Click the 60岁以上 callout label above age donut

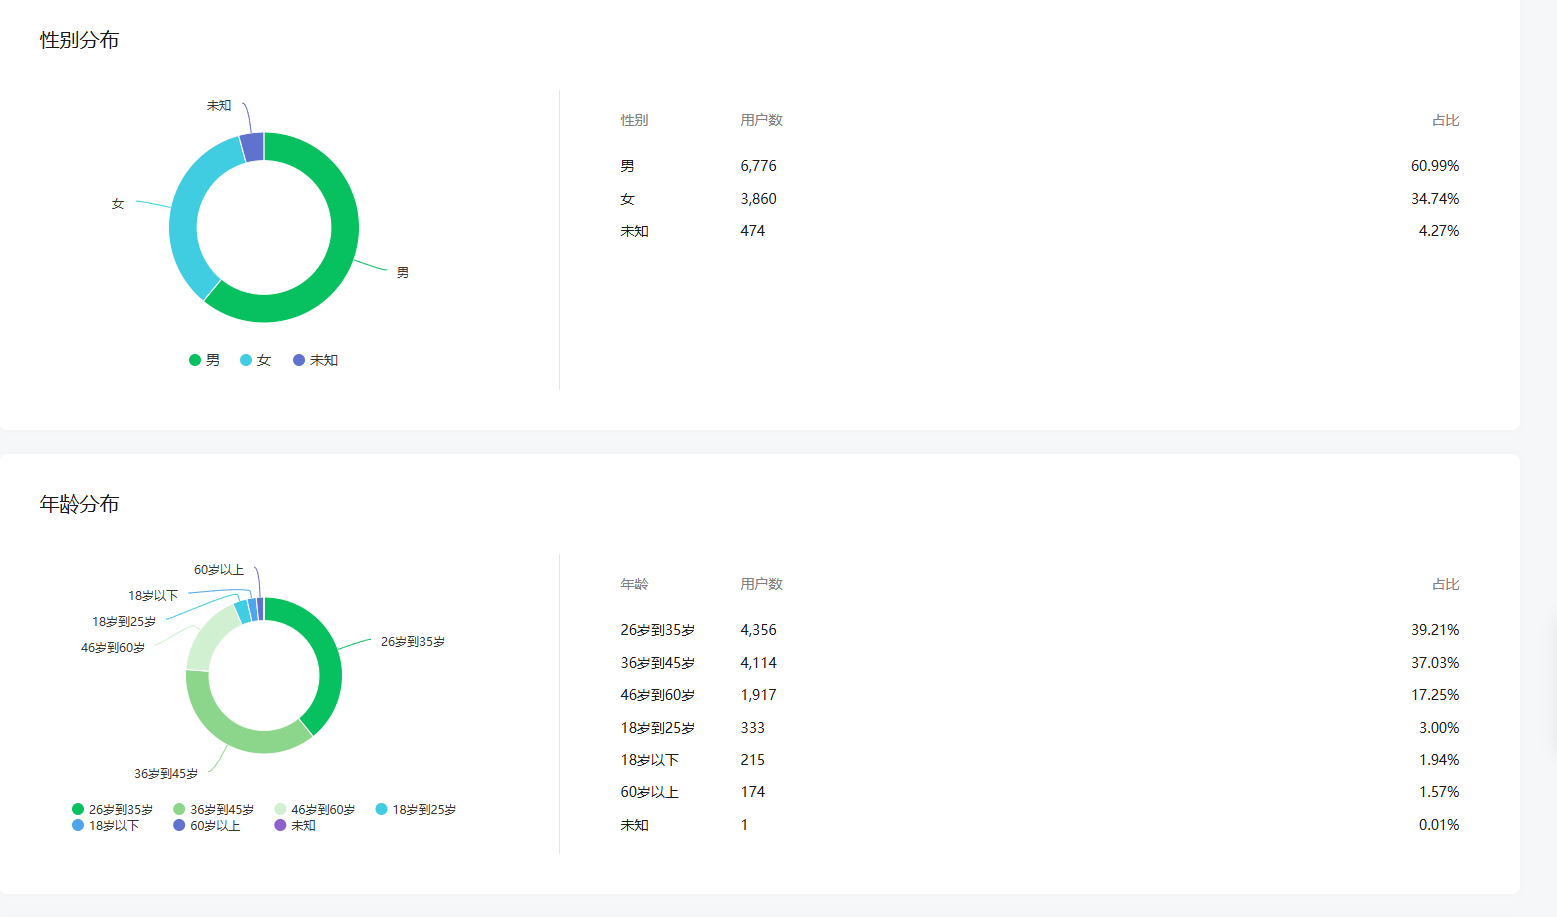pyautogui.click(x=219, y=570)
